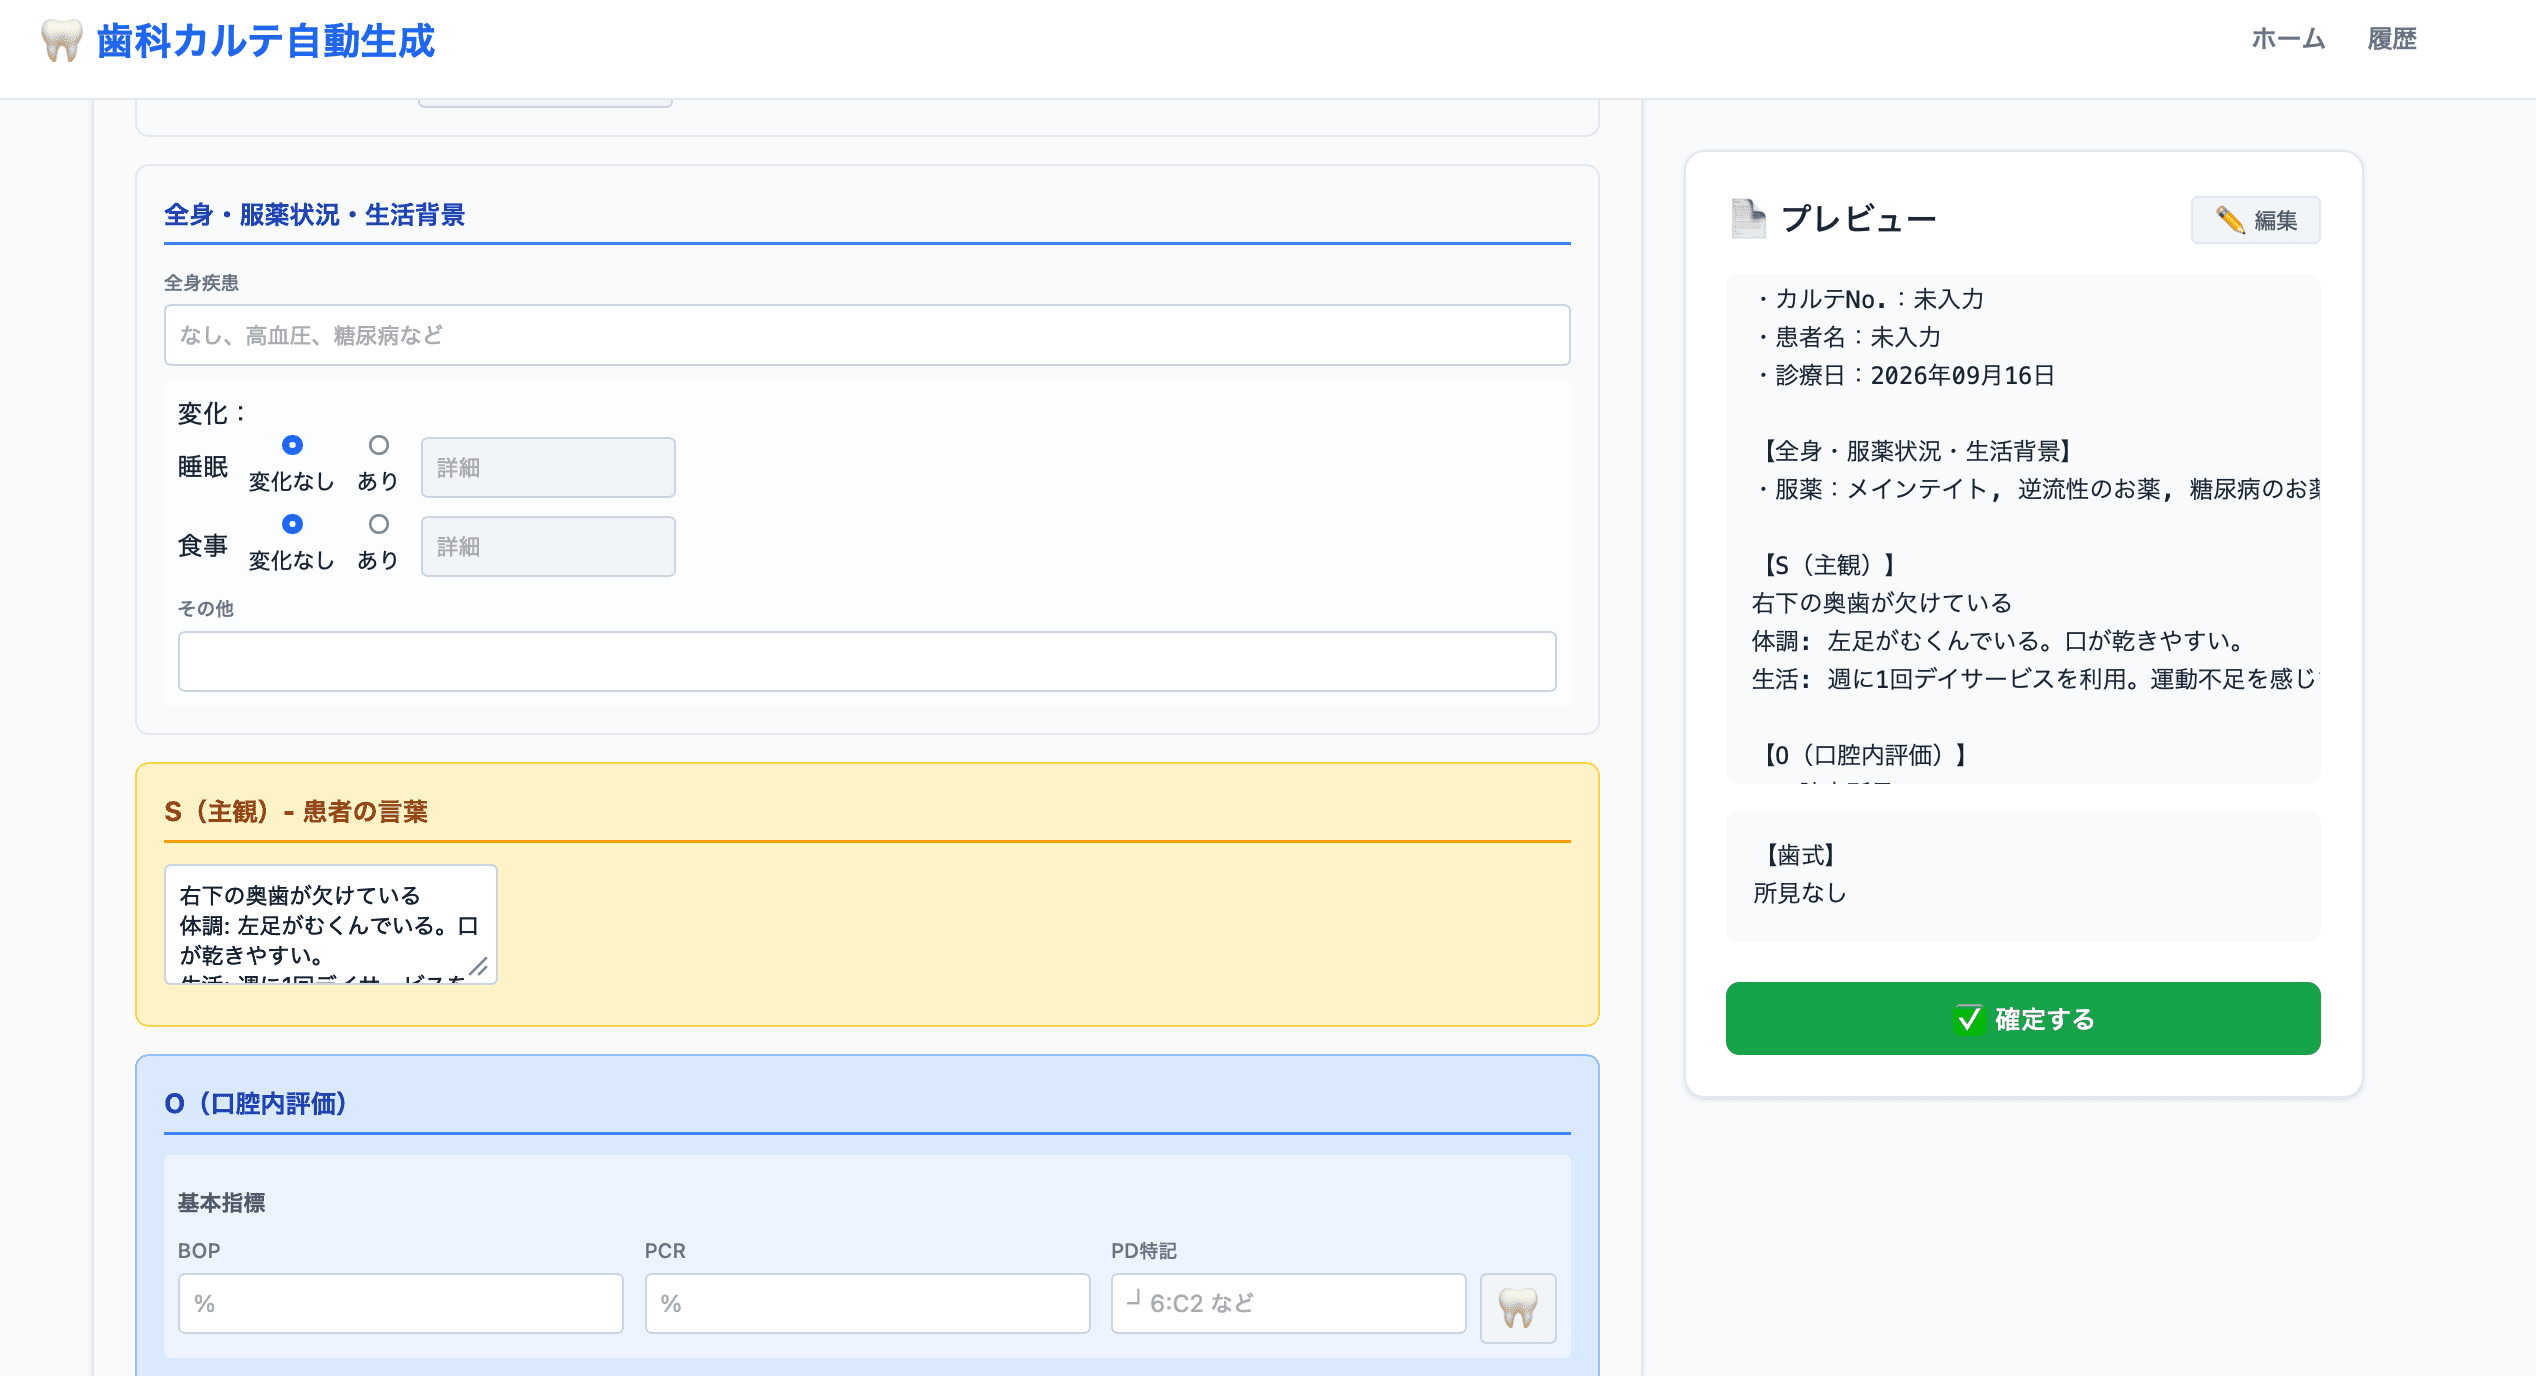Image resolution: width=2536 pixels, height=1376 pixels.
Task: Open 履歴 in the top navigation
Action: [2392, 39]
